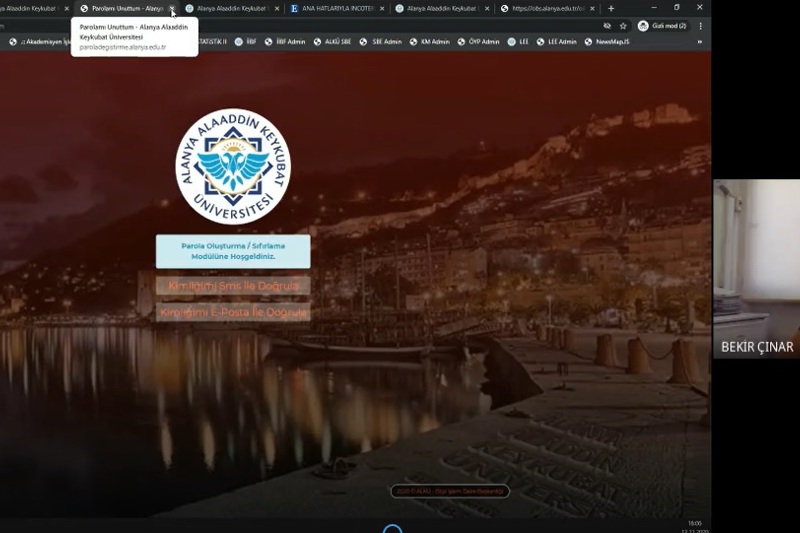Open the NewsMapJS bookmark
800x533 pixels.
tap(607, 42)
